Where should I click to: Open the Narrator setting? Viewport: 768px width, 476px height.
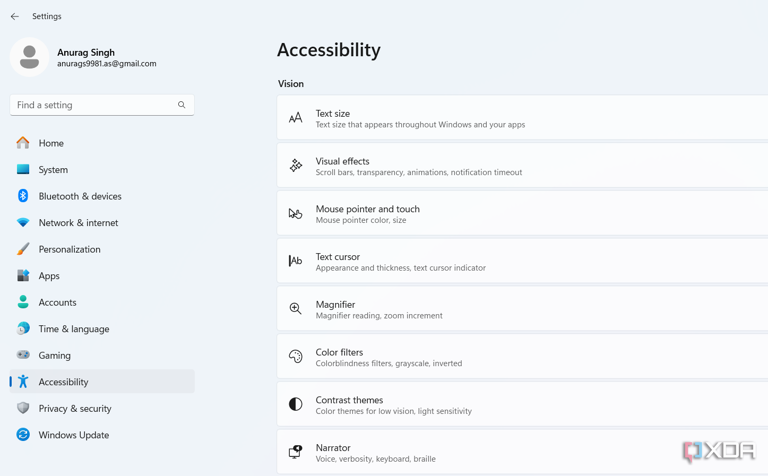(522, 452)
